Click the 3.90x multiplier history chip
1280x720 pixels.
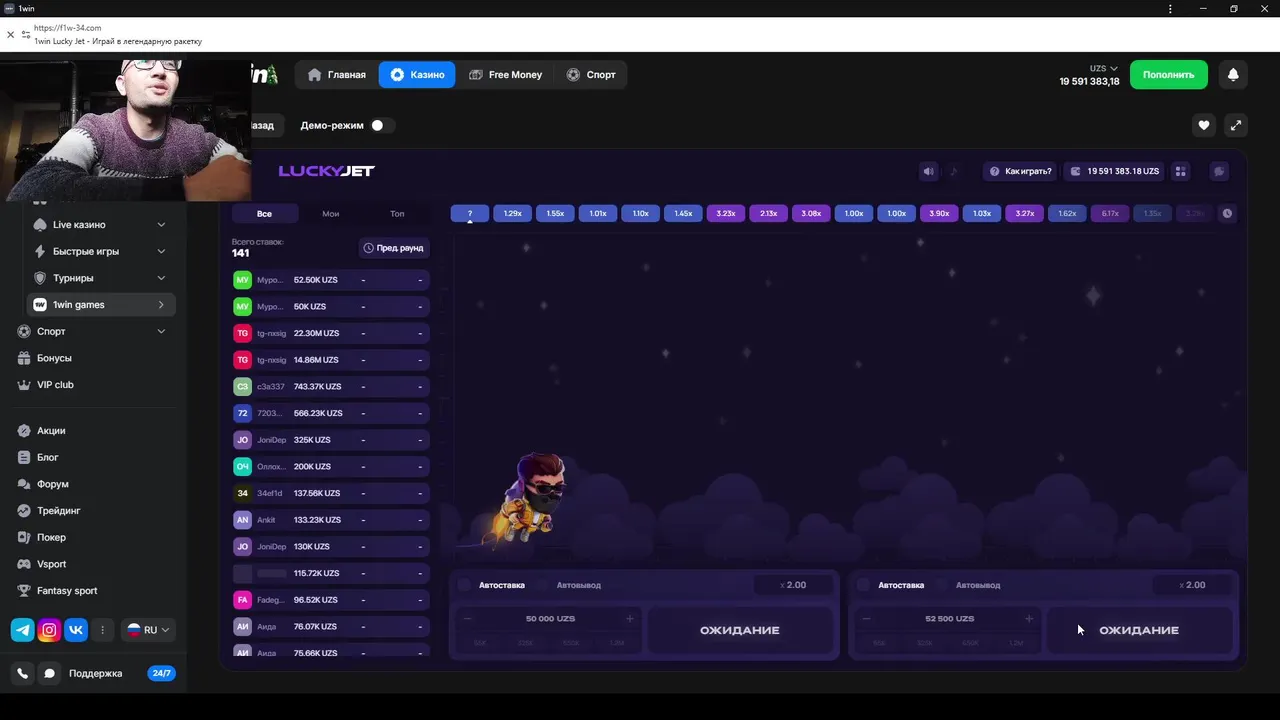coord(939,213)
